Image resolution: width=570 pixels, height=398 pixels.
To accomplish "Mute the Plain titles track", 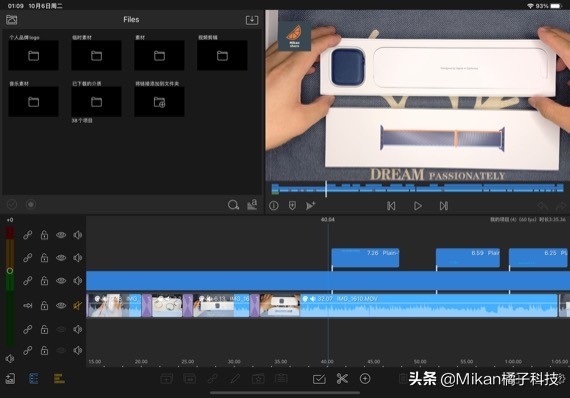I will click(x=77, y=258).
